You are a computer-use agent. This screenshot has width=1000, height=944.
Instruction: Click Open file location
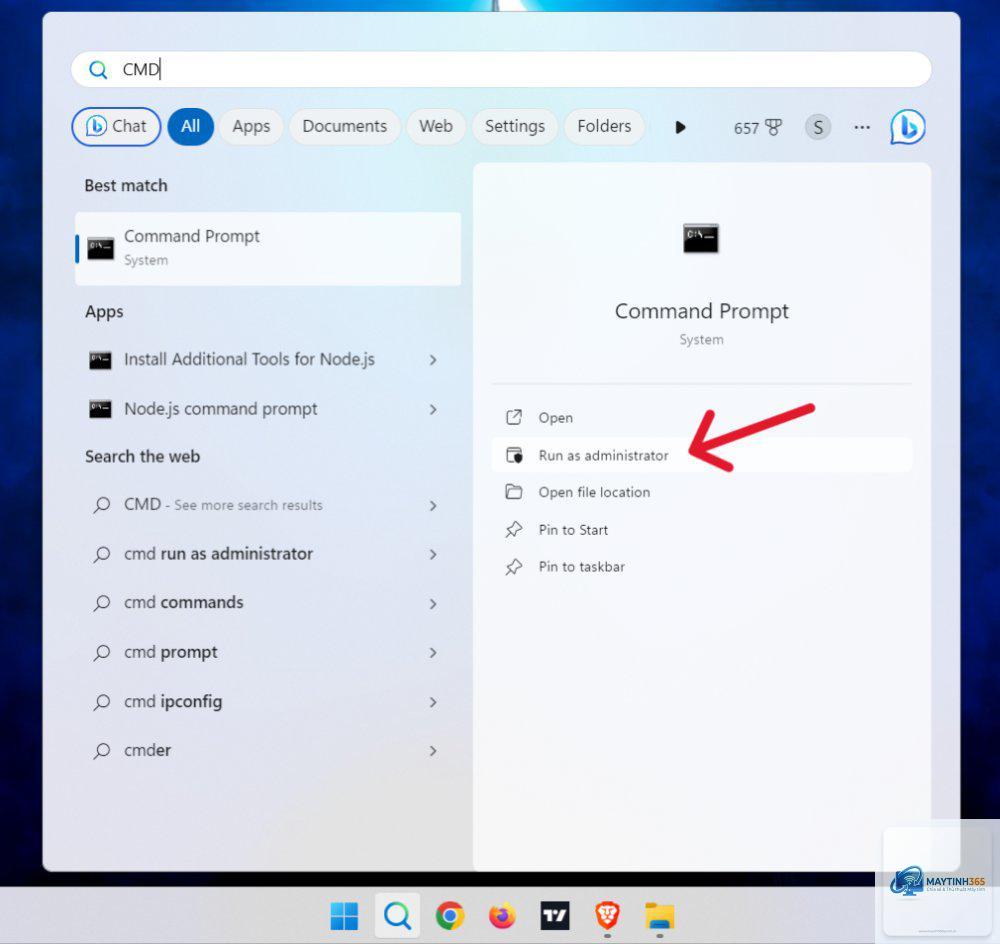coord(702,492)
